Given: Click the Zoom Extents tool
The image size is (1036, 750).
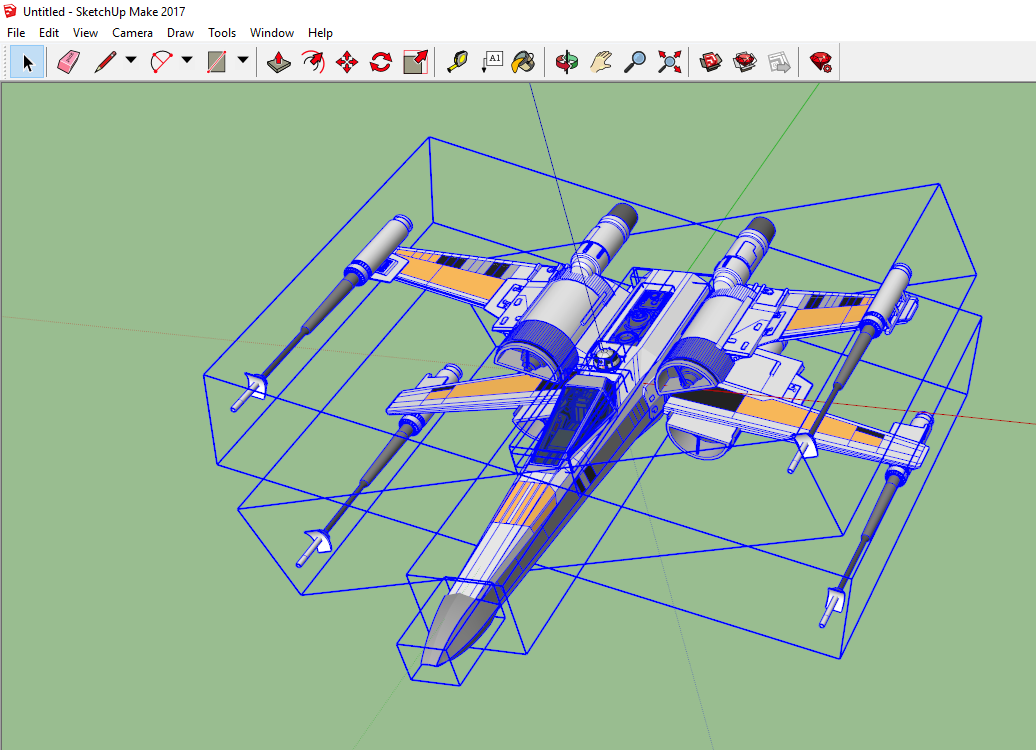Looking at the screenshot, I should [x=669, y=62].
